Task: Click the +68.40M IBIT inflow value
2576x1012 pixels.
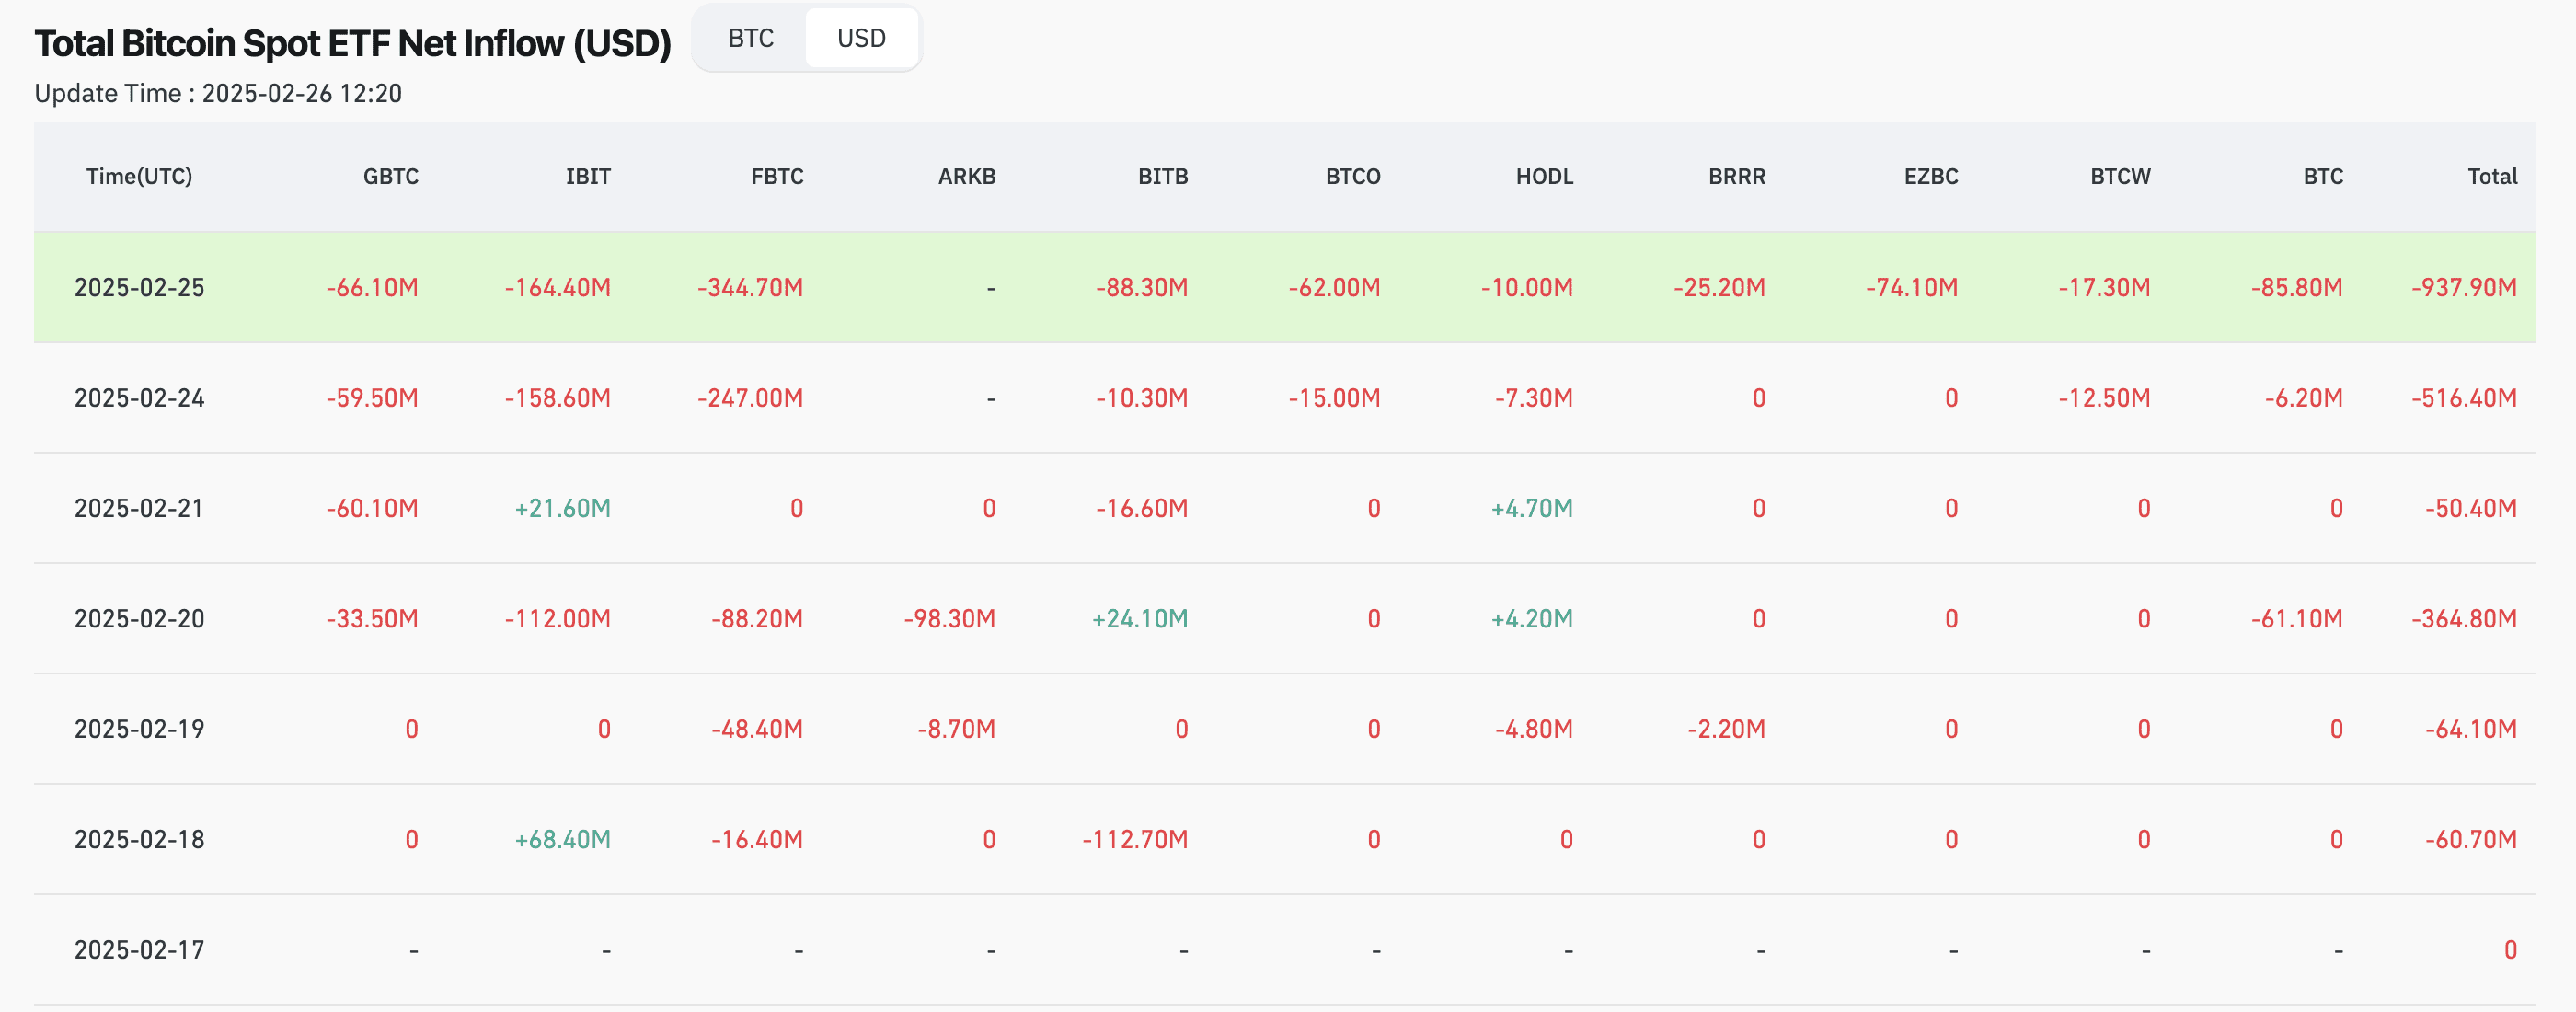Action: [x=562, y=840]
